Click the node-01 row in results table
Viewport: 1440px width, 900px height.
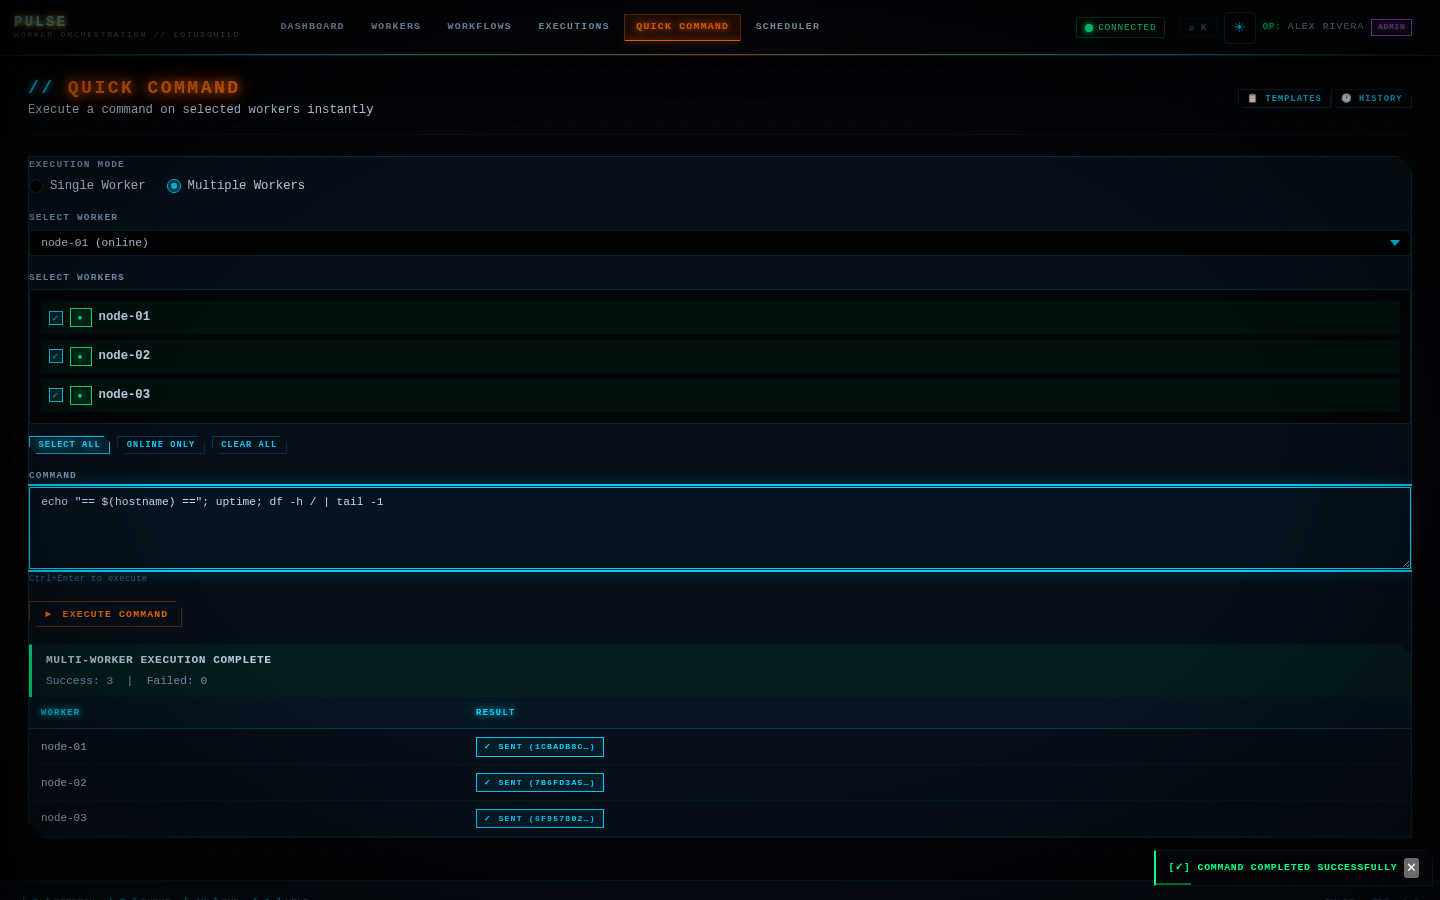720,747
